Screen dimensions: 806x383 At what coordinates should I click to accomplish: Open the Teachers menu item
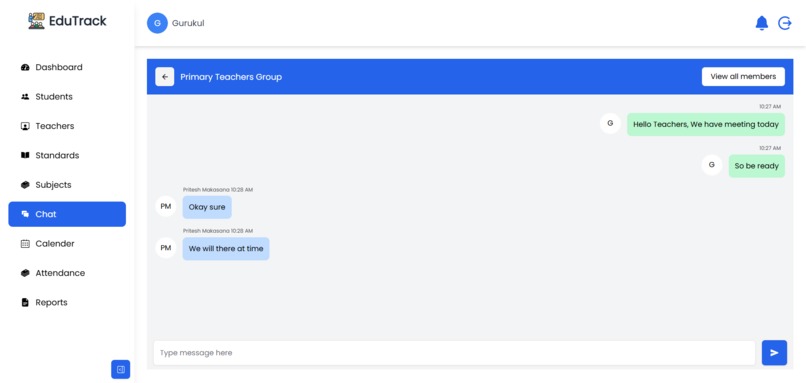[x=67, y=126]
